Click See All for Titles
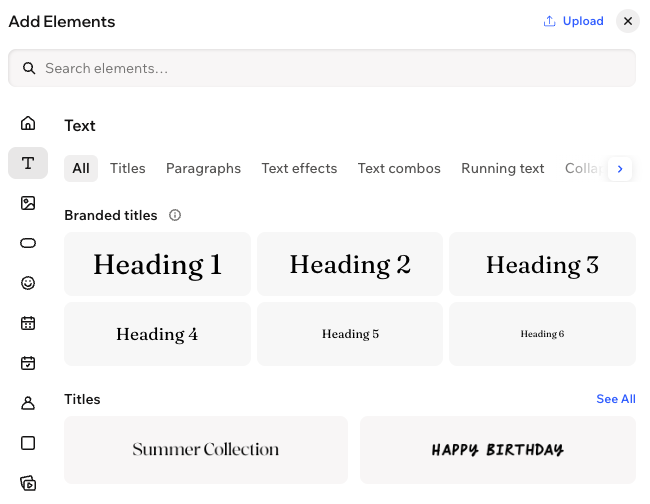Screen dimensions: 650x504 616,399
